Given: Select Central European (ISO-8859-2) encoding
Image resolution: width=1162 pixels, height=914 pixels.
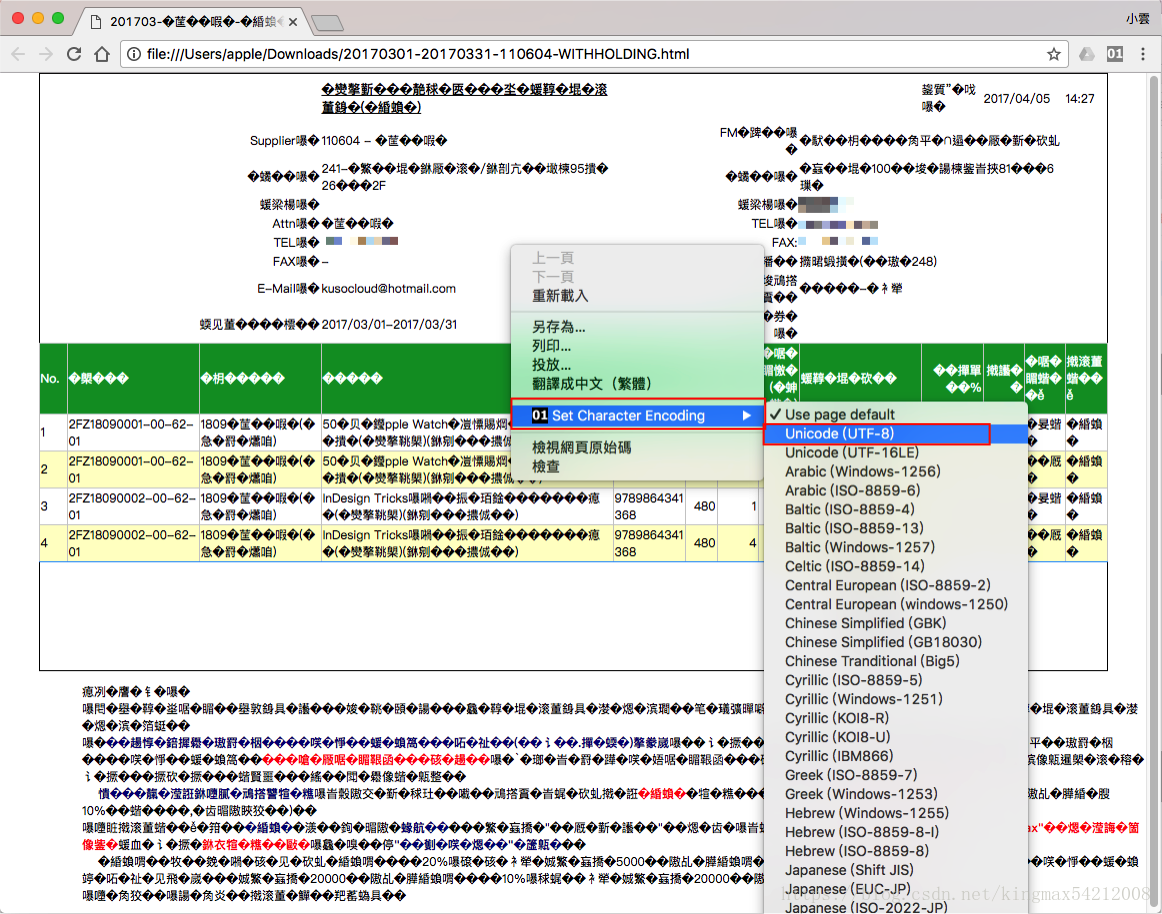Looking at the screenshot, I should (895, 586).
